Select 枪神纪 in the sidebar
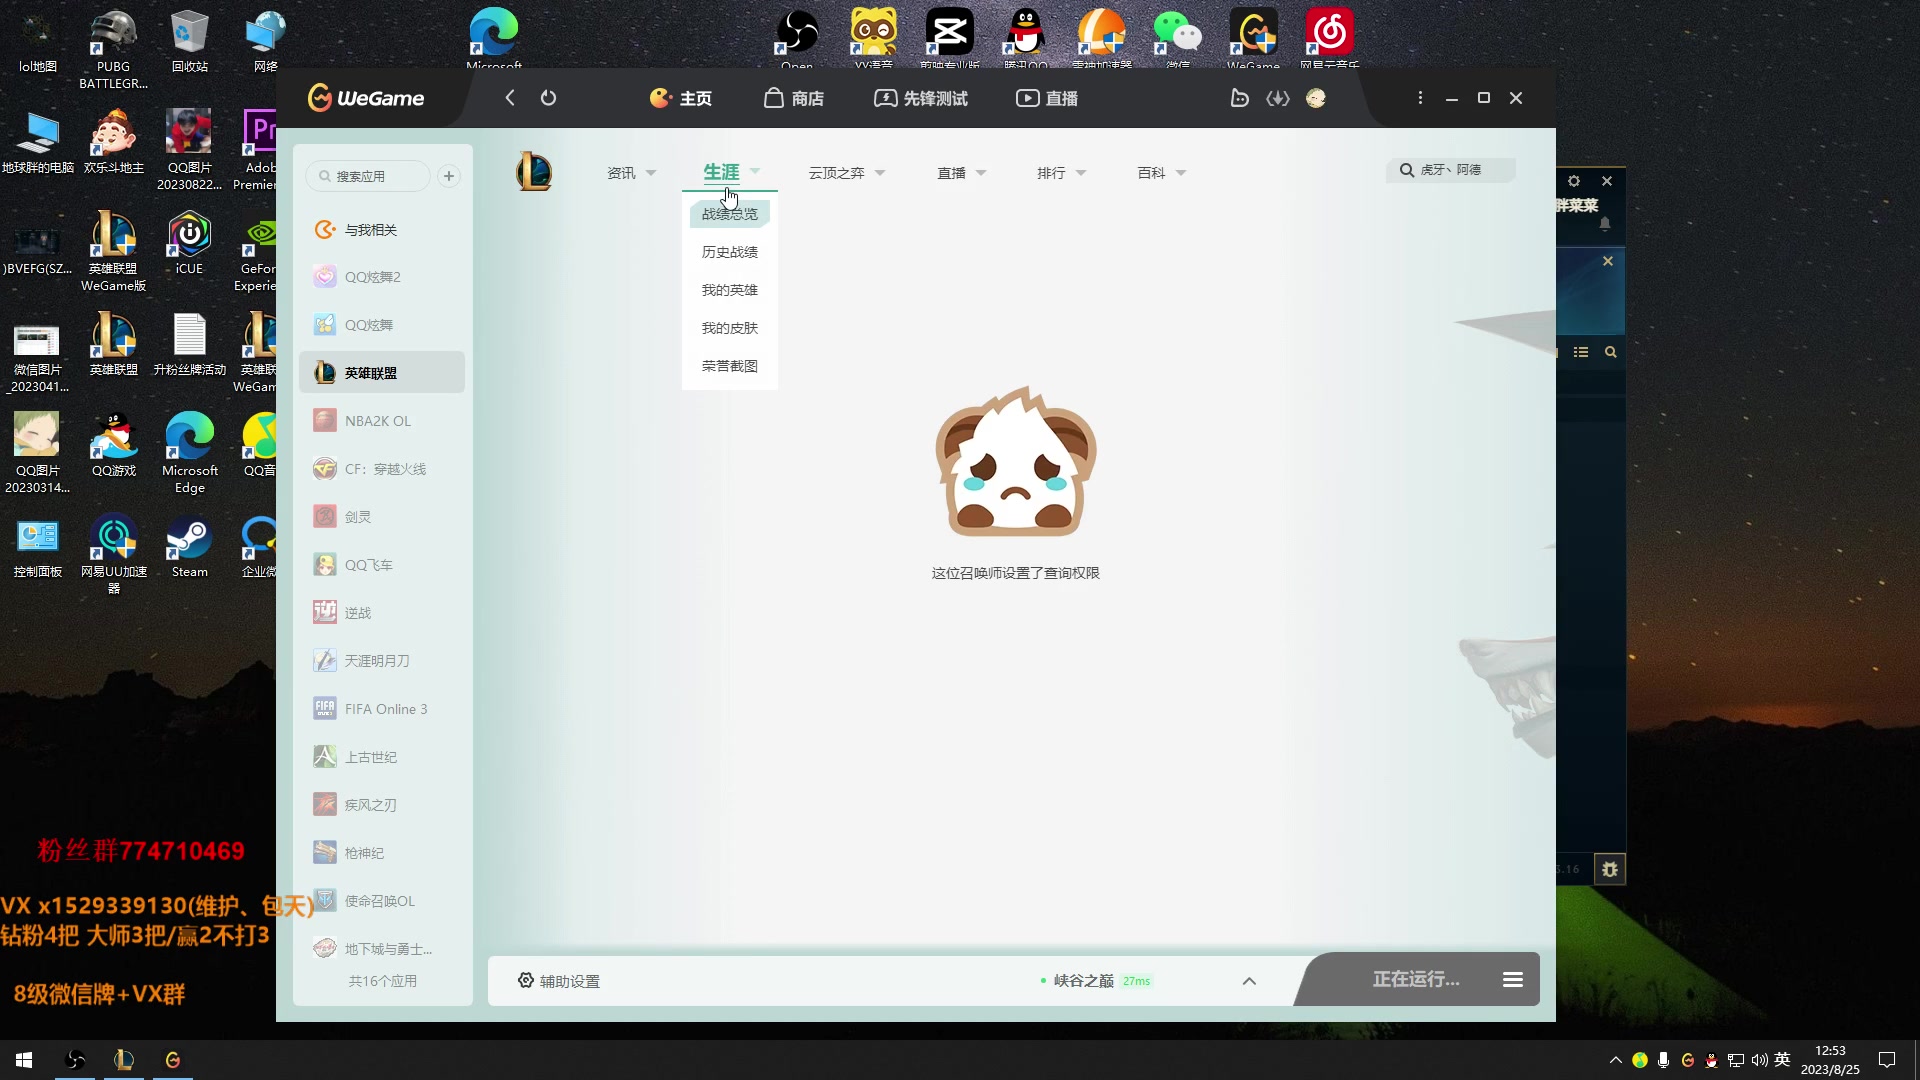1920x1080 pixels. tap(382, 853)
